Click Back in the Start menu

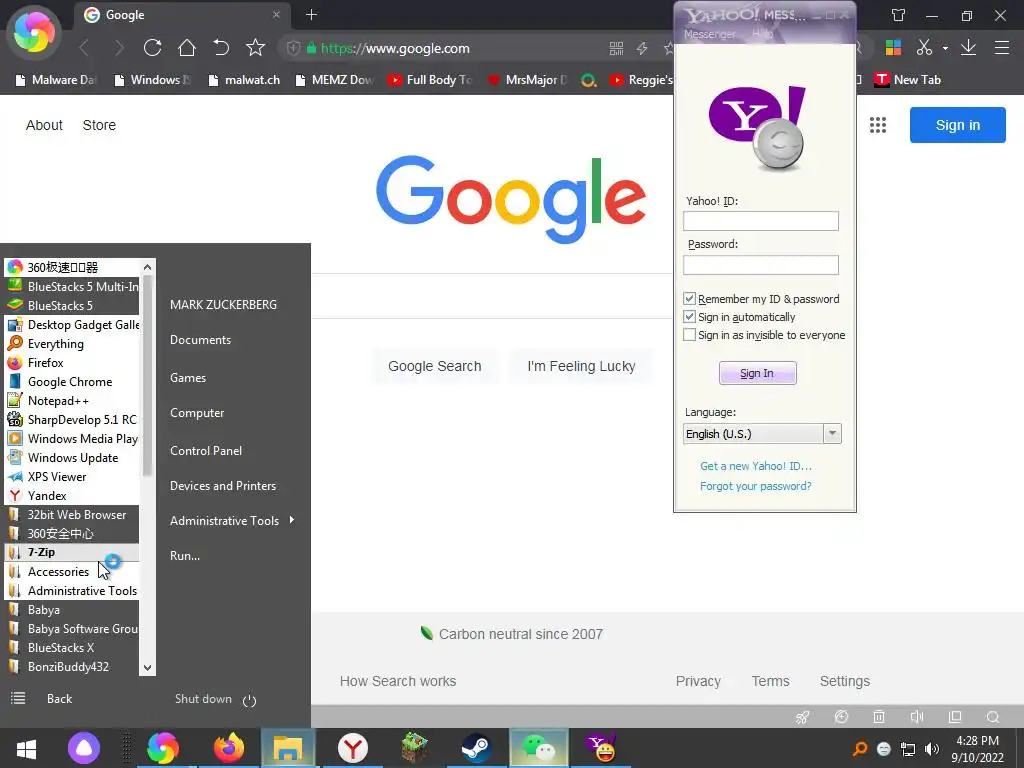click(x=59, y=699)
